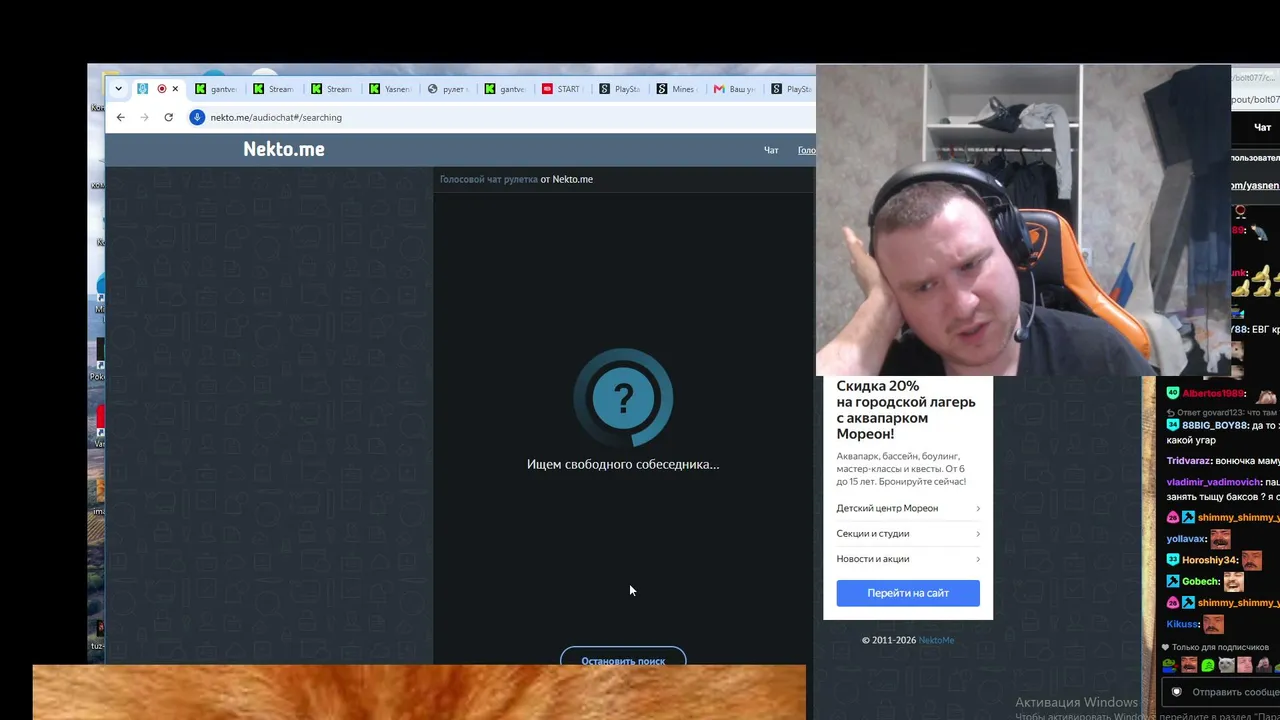Close the active Nekto.me audio chat tab
The width and height of the screenshot is (1280, 720).
(175, 89)
